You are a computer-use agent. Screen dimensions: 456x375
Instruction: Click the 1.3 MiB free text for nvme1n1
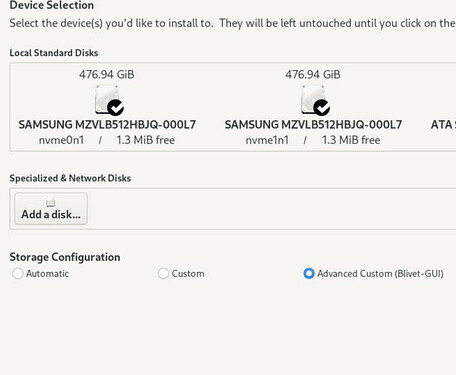tap(351, 140)
